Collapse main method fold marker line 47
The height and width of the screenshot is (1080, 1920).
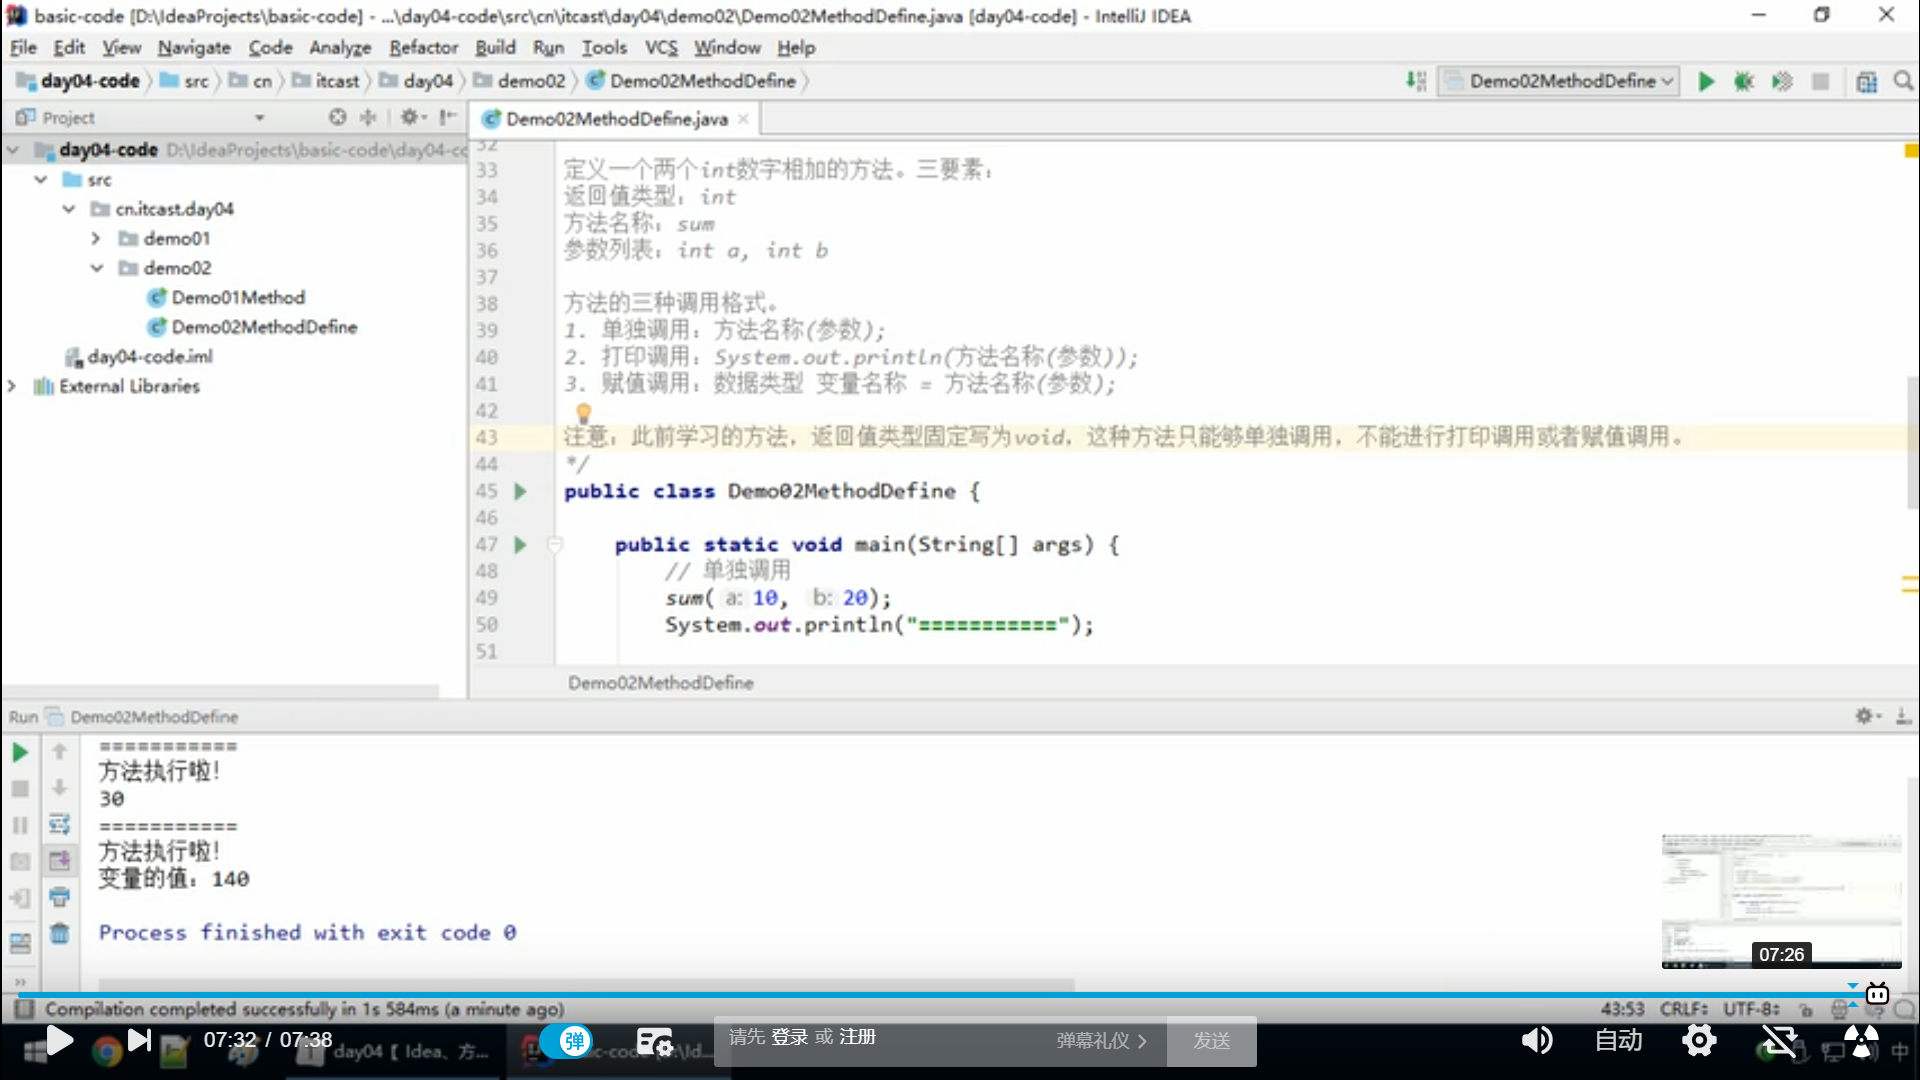point(555,544)
